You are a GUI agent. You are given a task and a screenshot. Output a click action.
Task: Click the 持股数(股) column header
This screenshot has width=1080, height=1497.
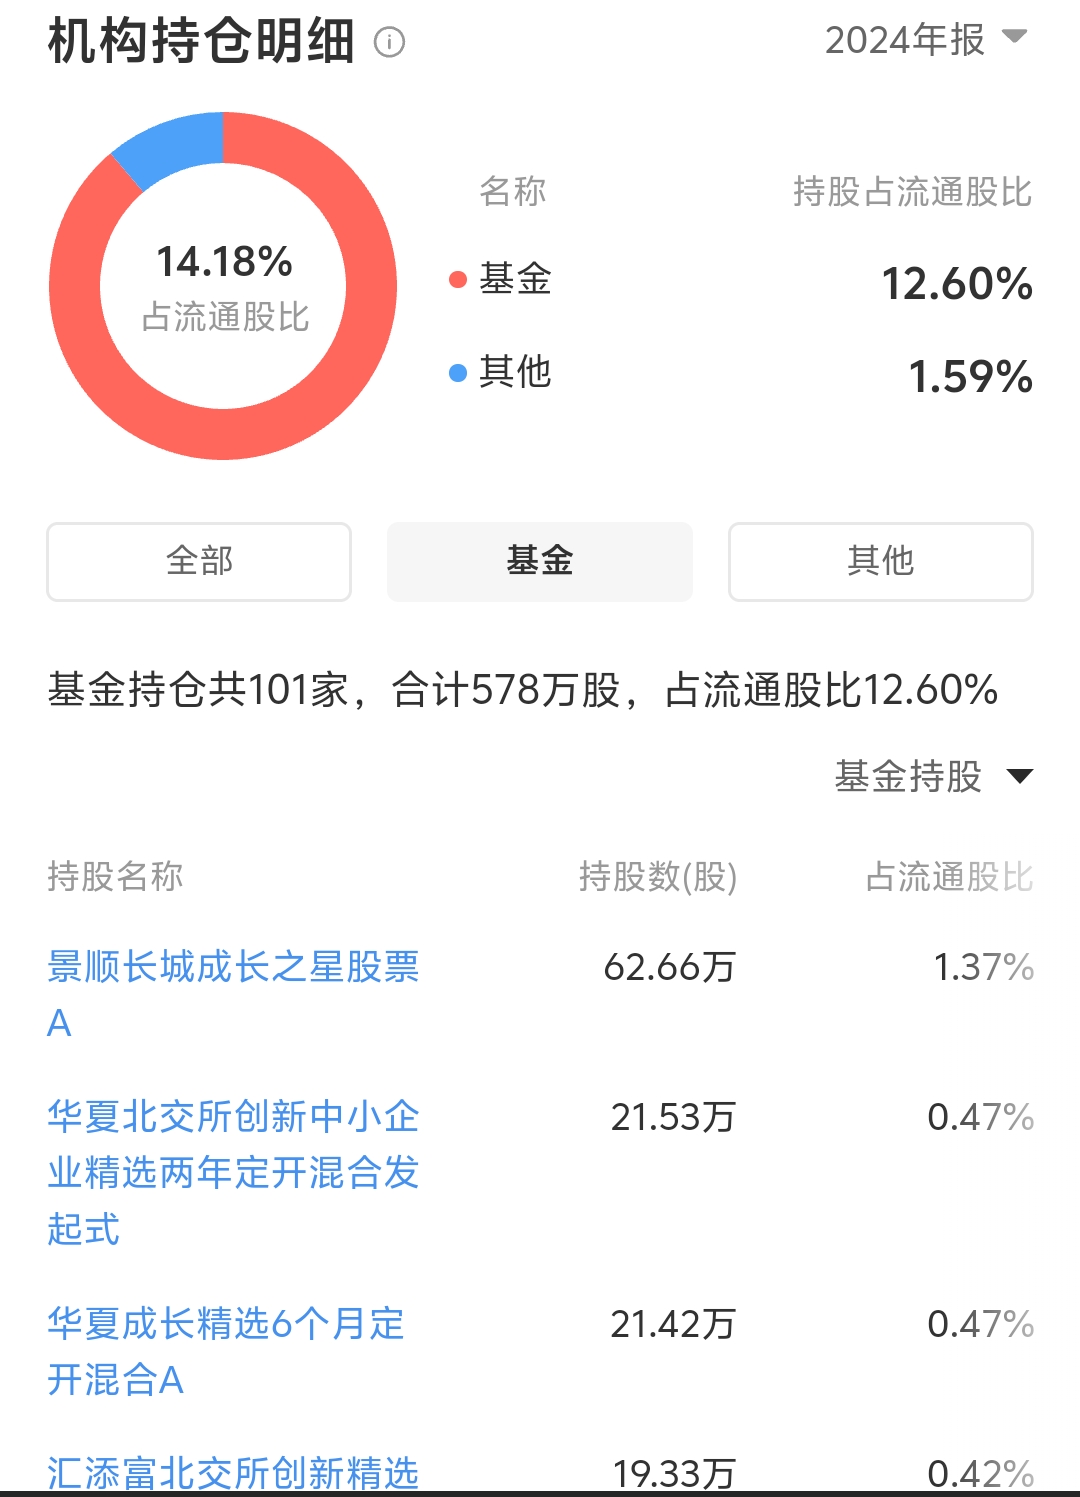658,877
